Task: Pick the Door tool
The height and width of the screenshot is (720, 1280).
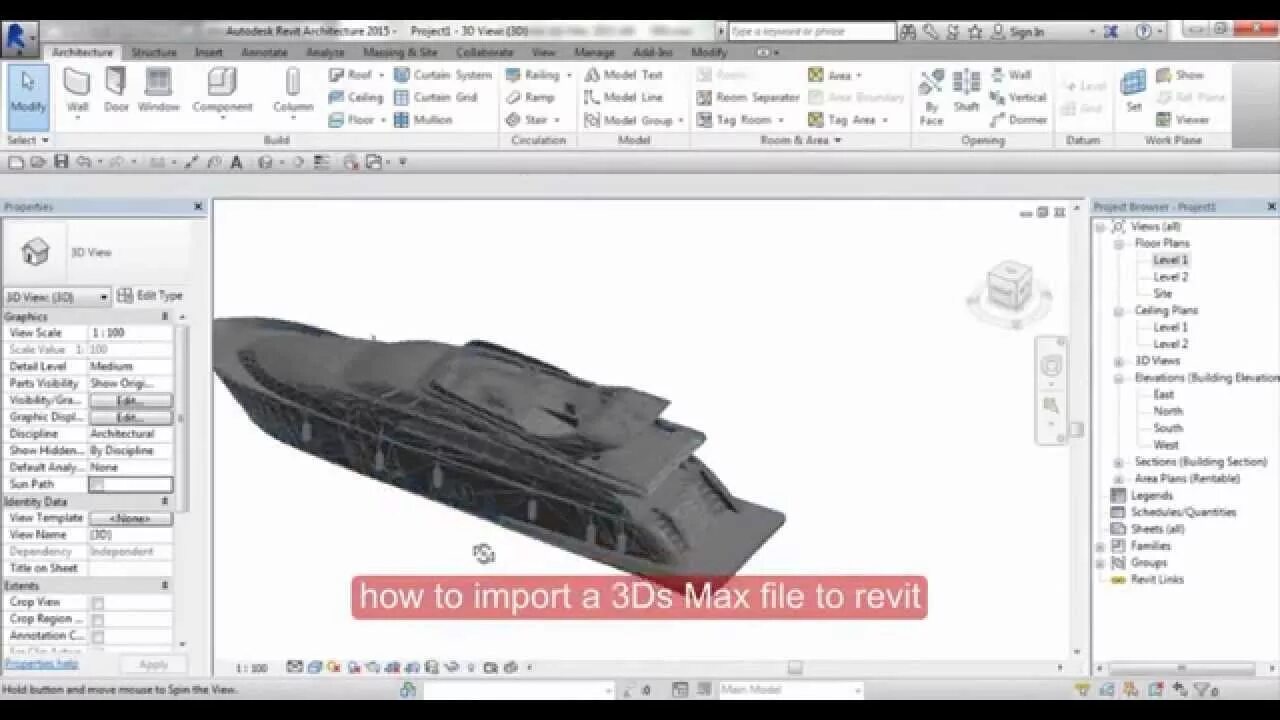Action: pos(116,91)
